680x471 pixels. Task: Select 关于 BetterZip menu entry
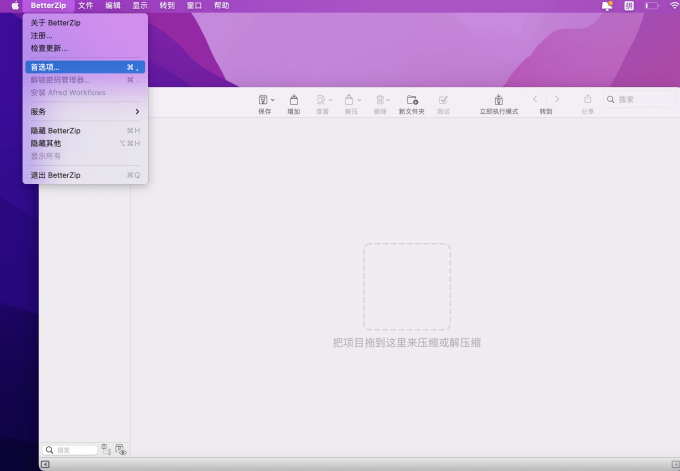pyautogui.click(x=85, y=23)
